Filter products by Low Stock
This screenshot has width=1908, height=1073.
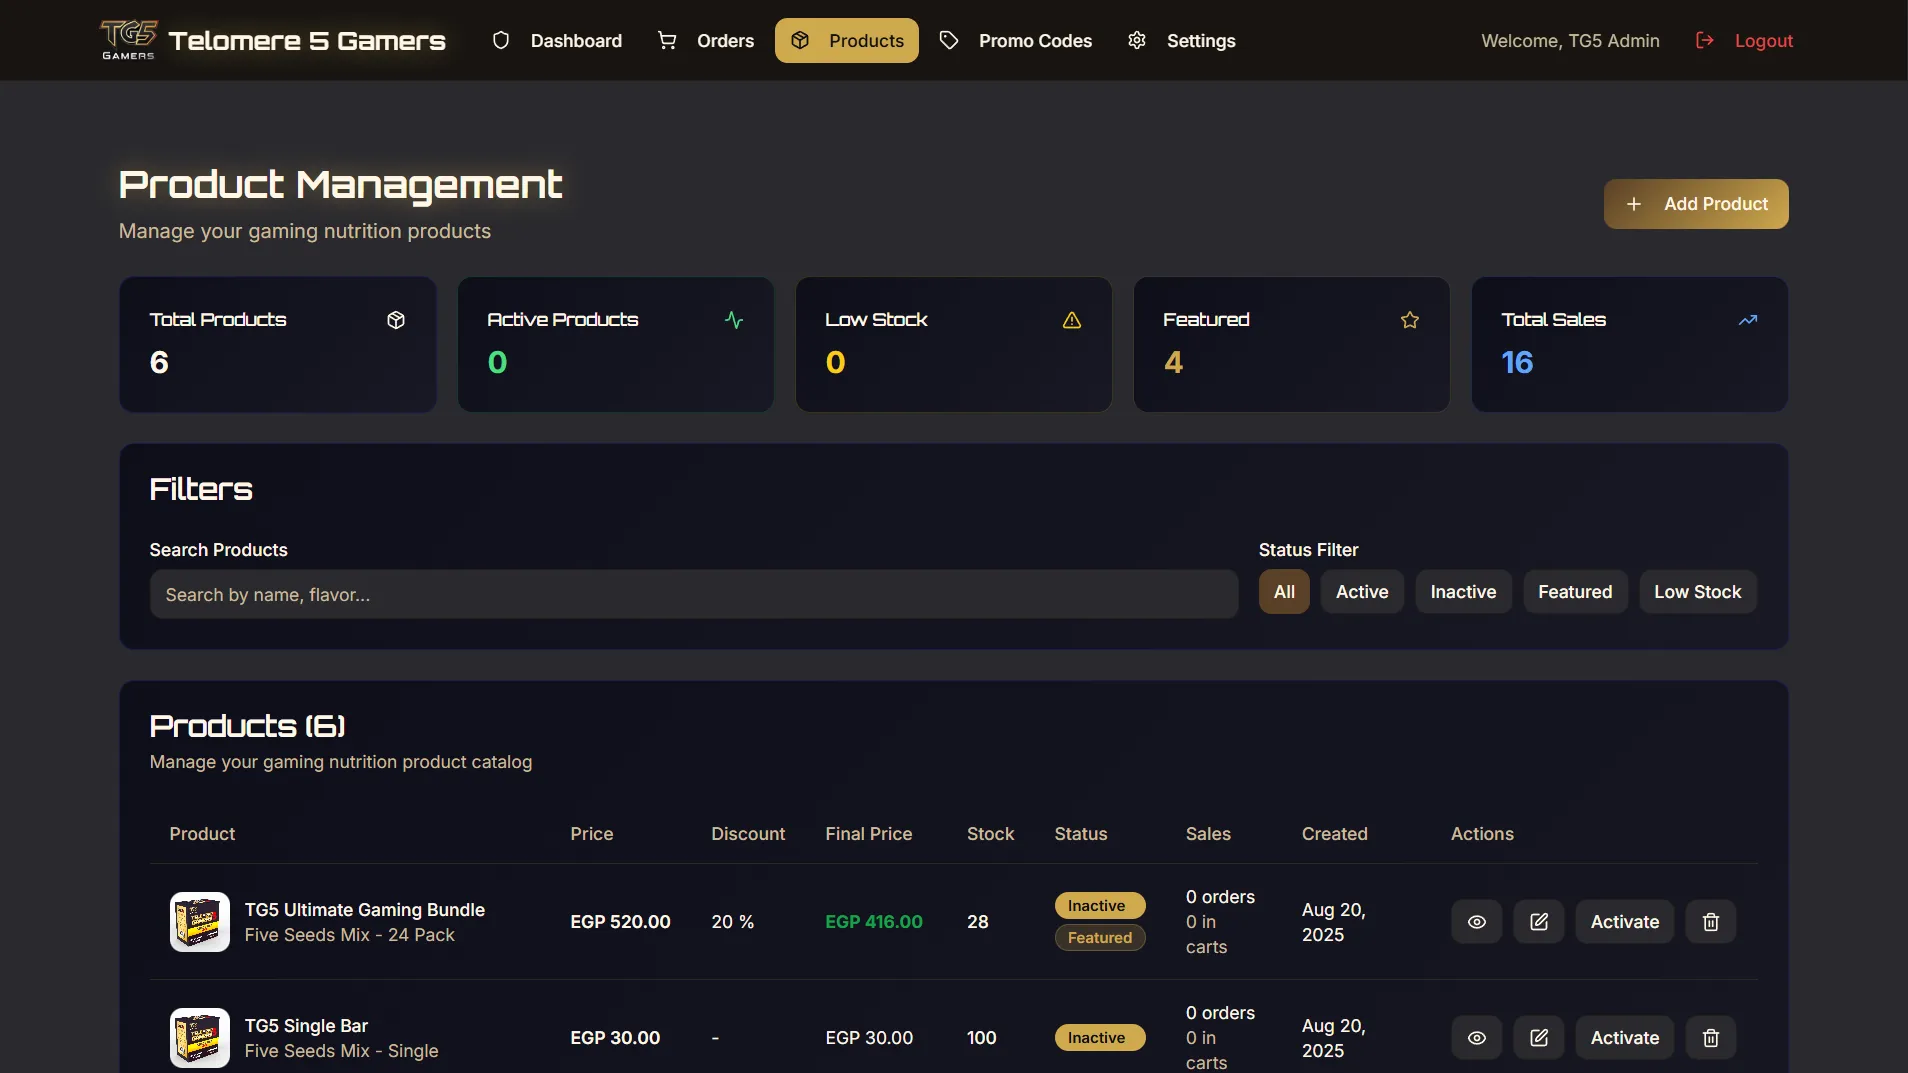(x=1698, y=592)
